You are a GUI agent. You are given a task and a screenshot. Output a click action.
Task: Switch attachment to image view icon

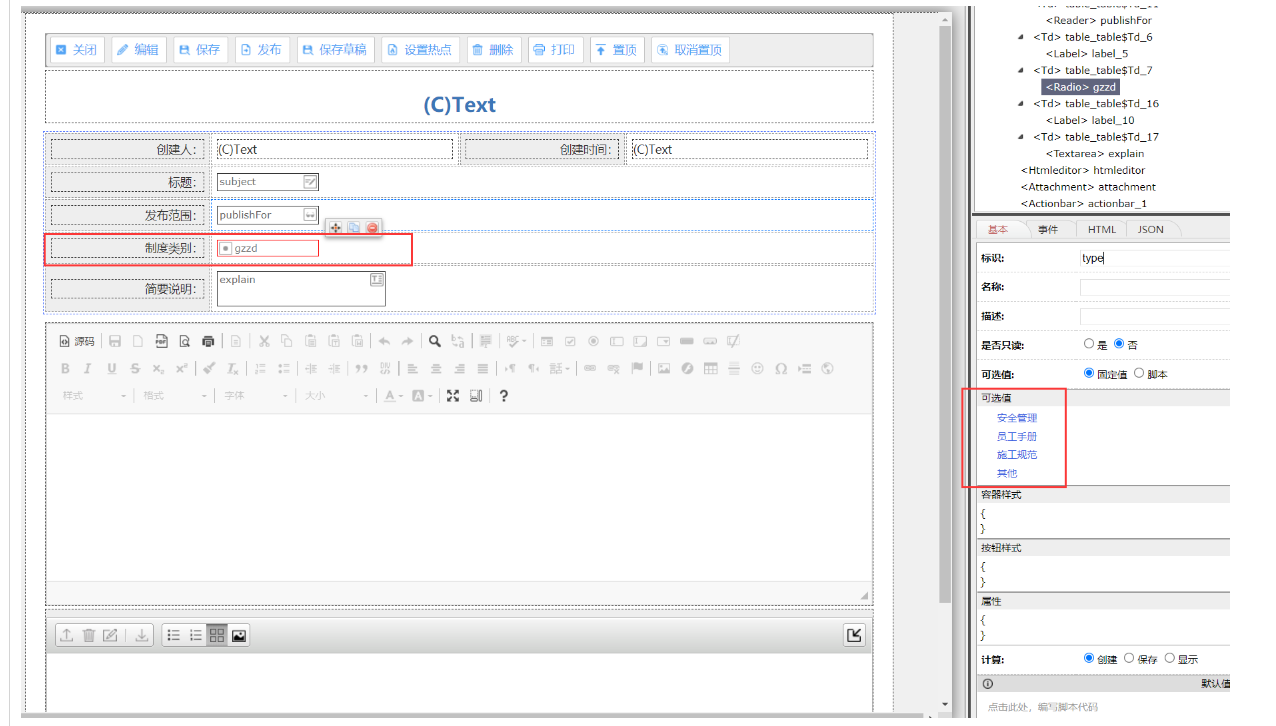(239, 635)
